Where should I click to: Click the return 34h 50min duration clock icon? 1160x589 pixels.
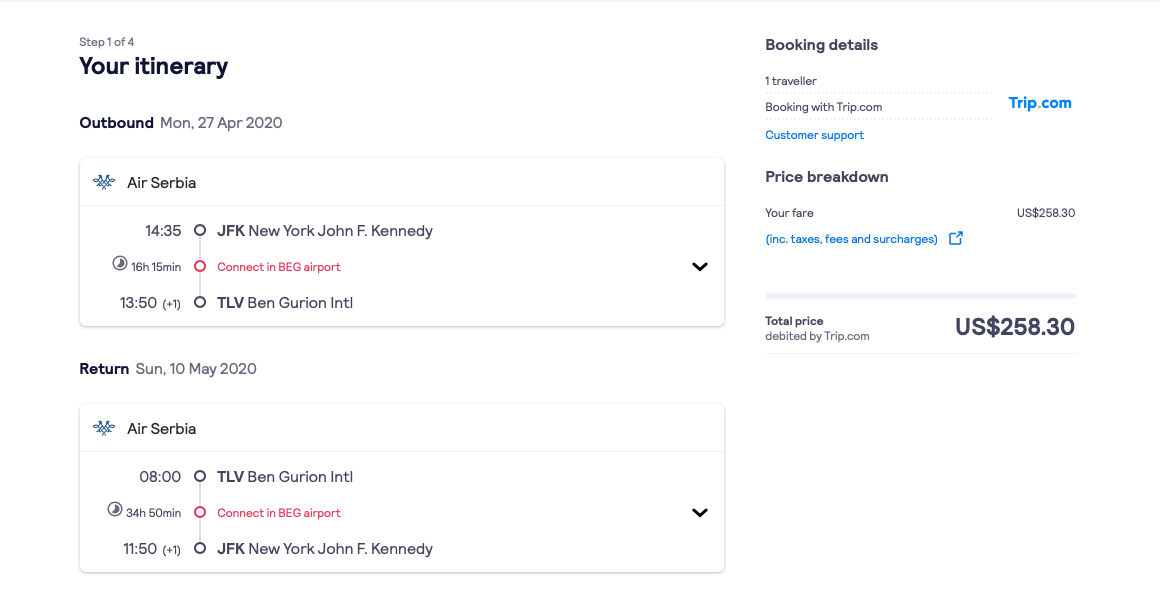tap(115, 509)
